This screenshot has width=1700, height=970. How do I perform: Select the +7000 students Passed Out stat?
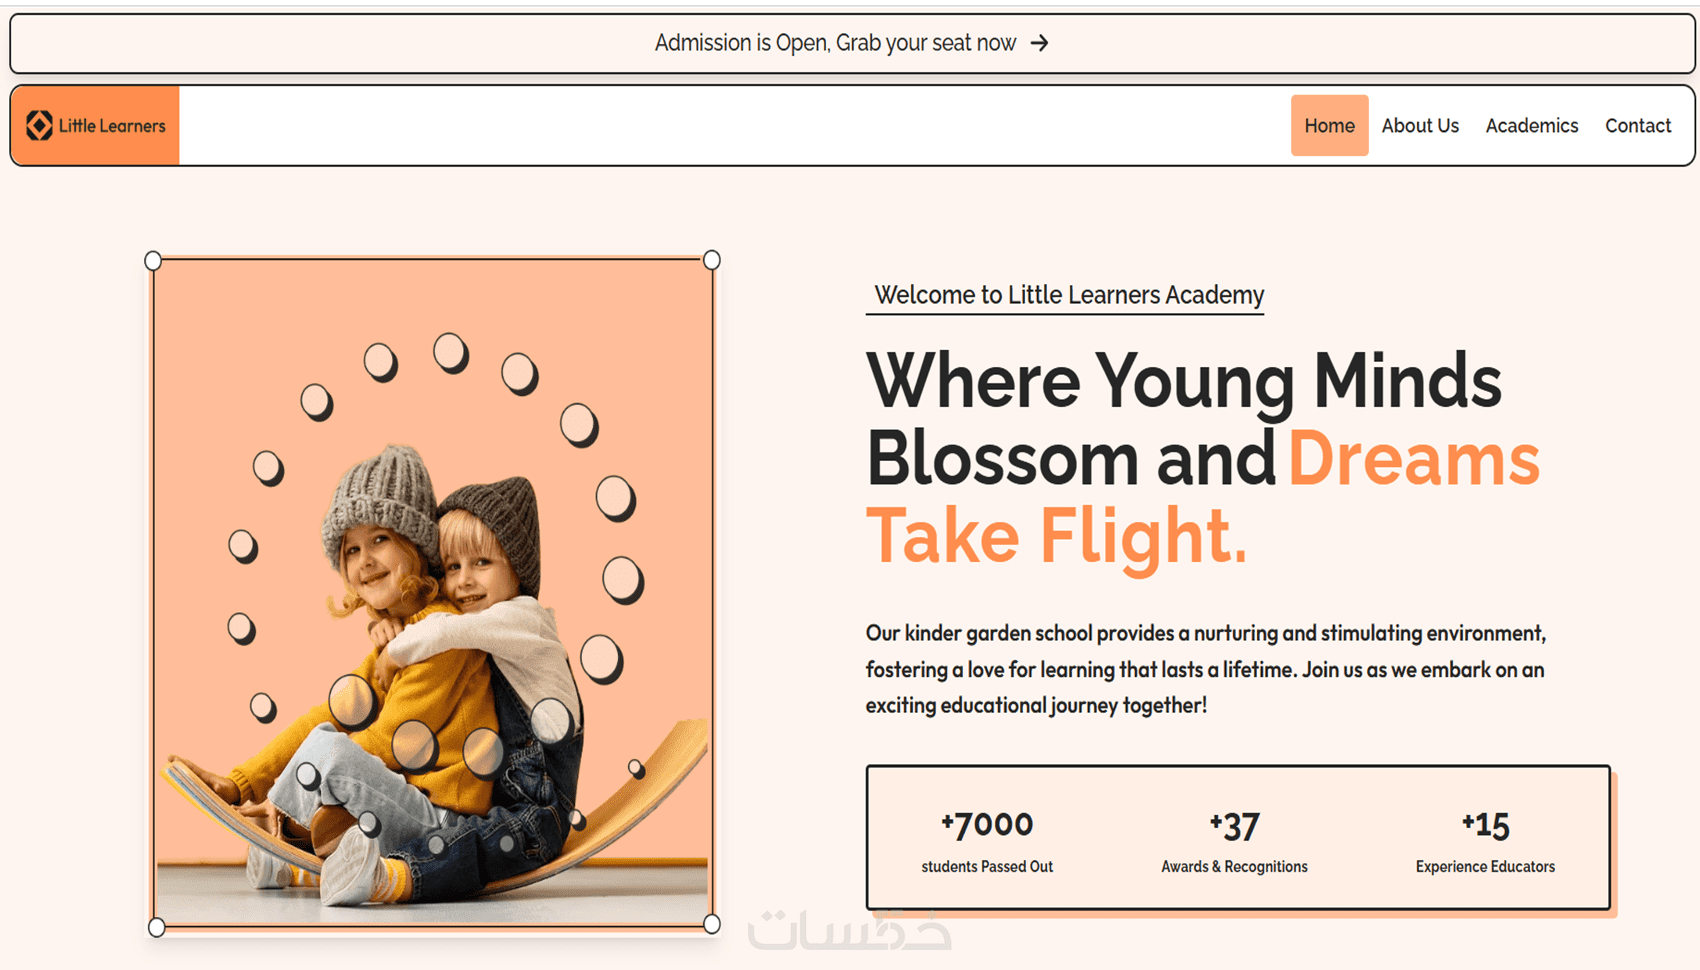987,840
